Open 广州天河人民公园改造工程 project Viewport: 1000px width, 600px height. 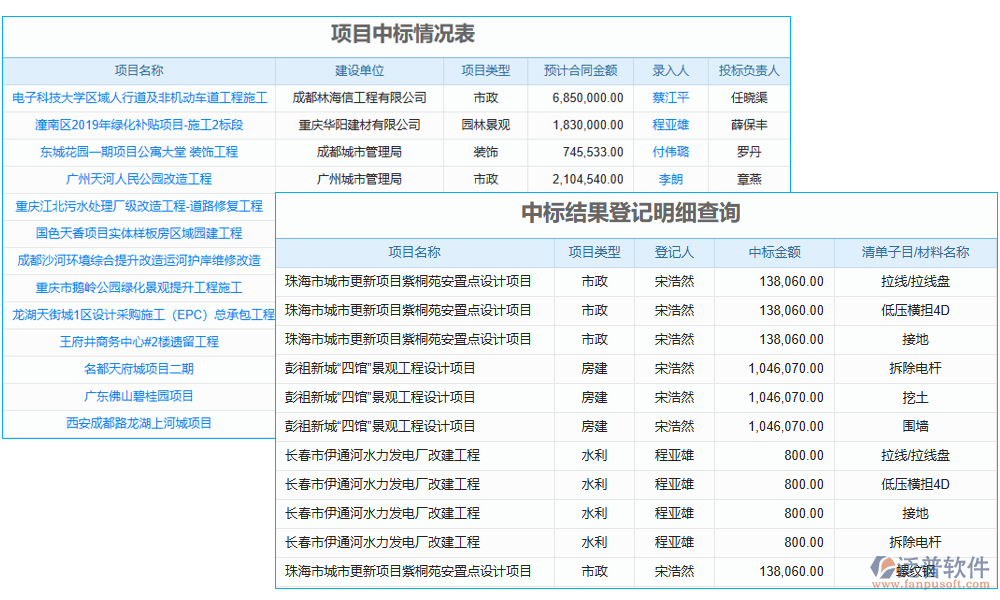coord(139,179)
